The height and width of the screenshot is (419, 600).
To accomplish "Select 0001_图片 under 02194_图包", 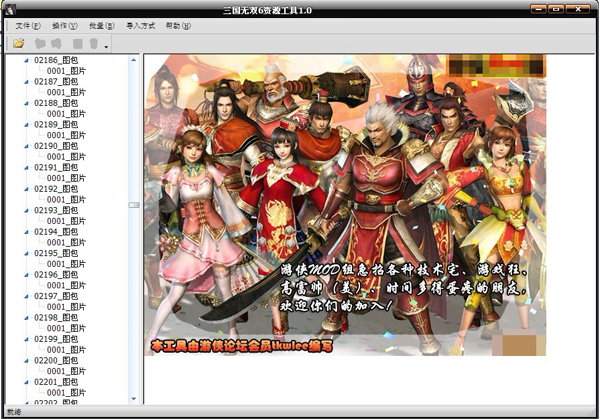I will [x=66, y=242].
